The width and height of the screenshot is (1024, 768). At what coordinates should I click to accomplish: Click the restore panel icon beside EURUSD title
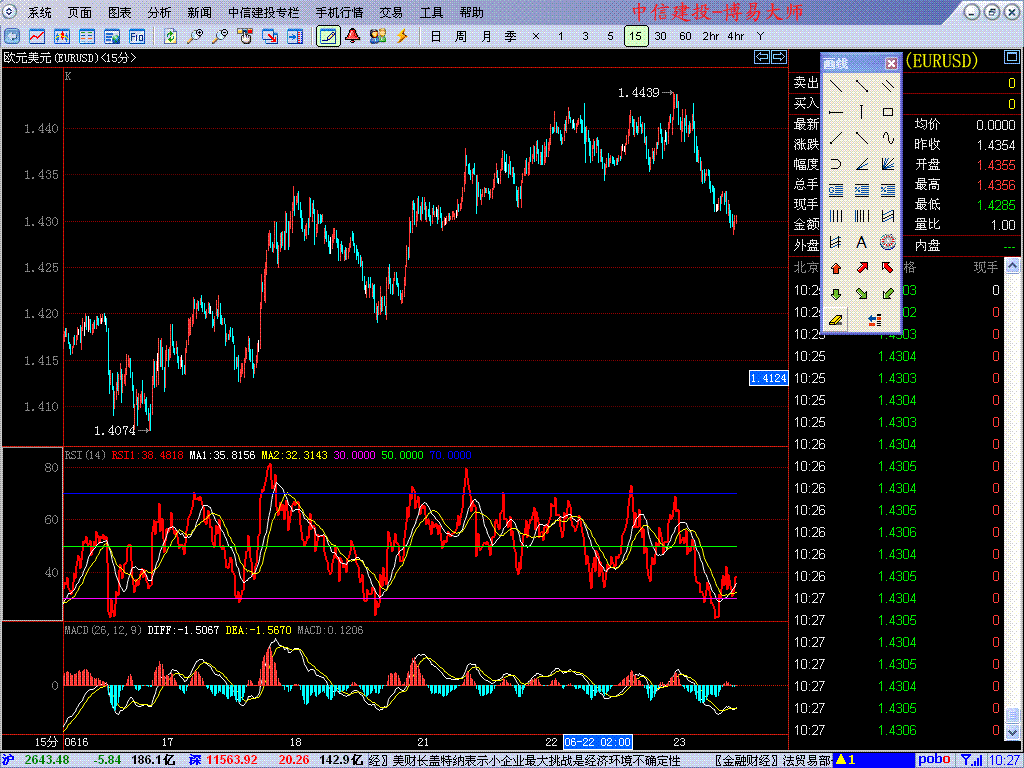click(1012, 58)
